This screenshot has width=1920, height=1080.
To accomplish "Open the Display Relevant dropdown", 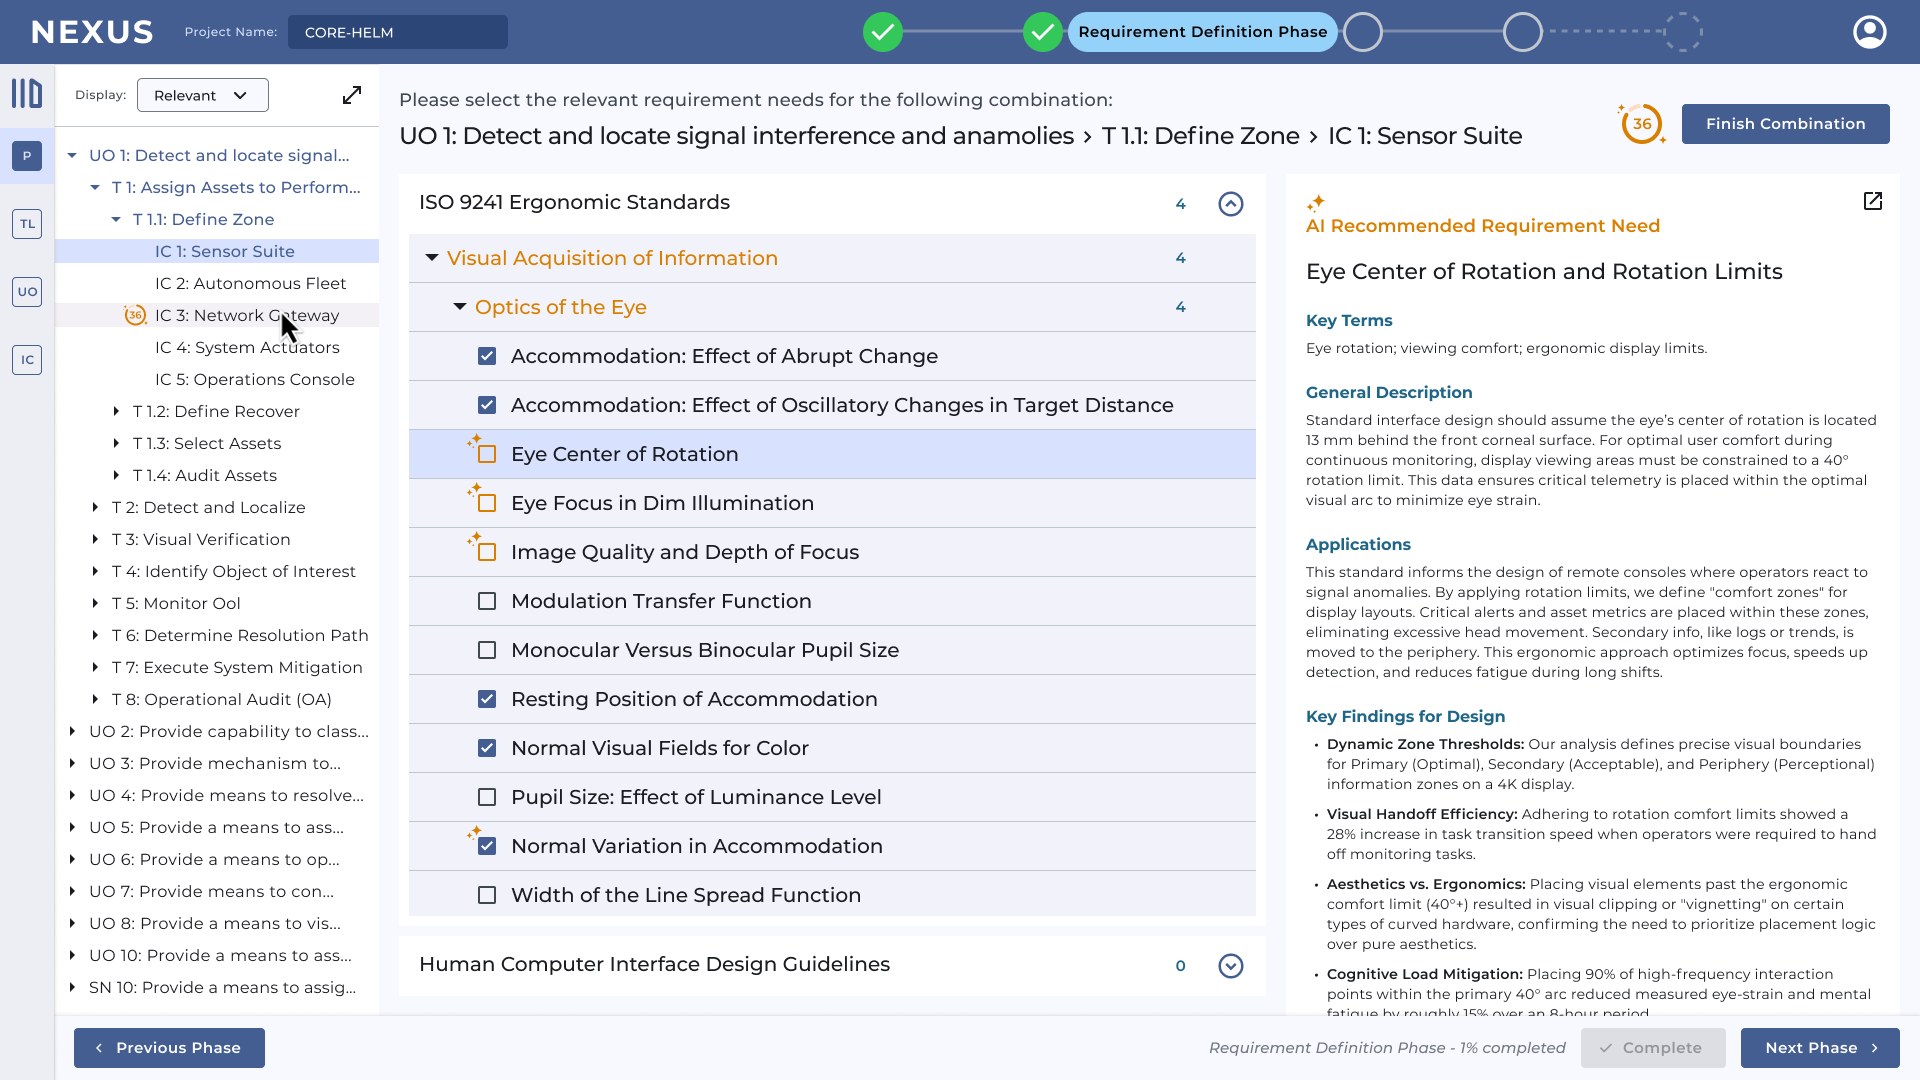I will click(202, 95).
